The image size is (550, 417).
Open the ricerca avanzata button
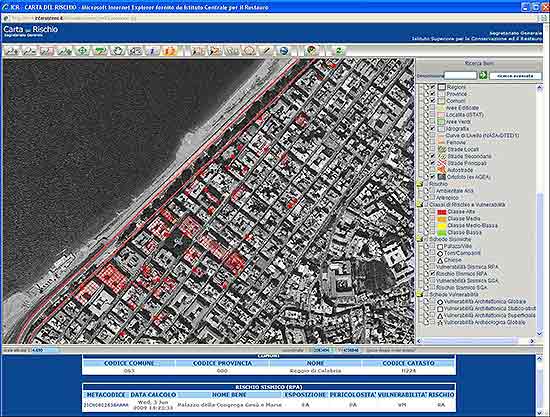515,75
